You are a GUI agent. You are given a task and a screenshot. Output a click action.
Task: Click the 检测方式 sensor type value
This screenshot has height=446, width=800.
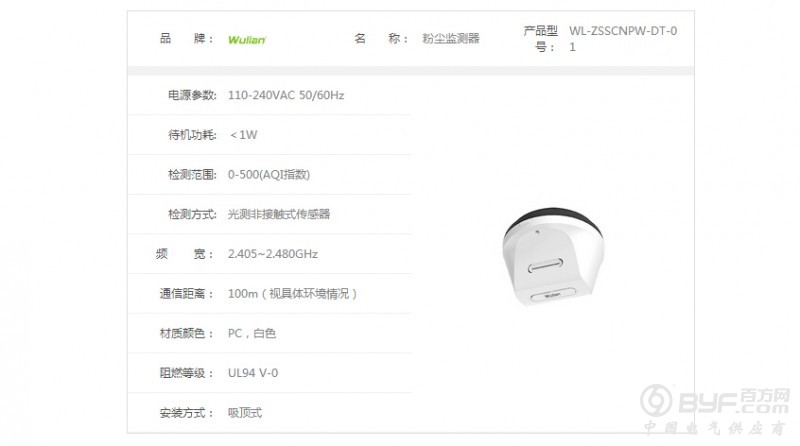279,214
